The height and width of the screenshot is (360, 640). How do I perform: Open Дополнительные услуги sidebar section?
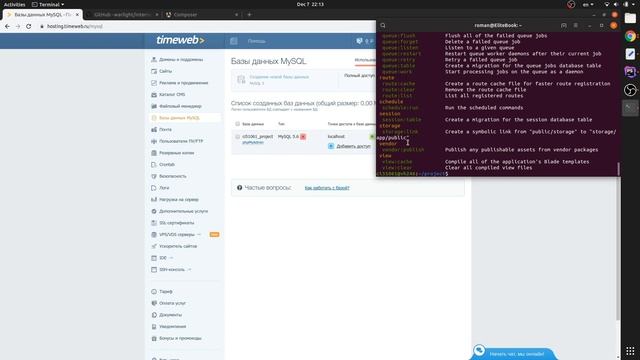pos(183,211)
